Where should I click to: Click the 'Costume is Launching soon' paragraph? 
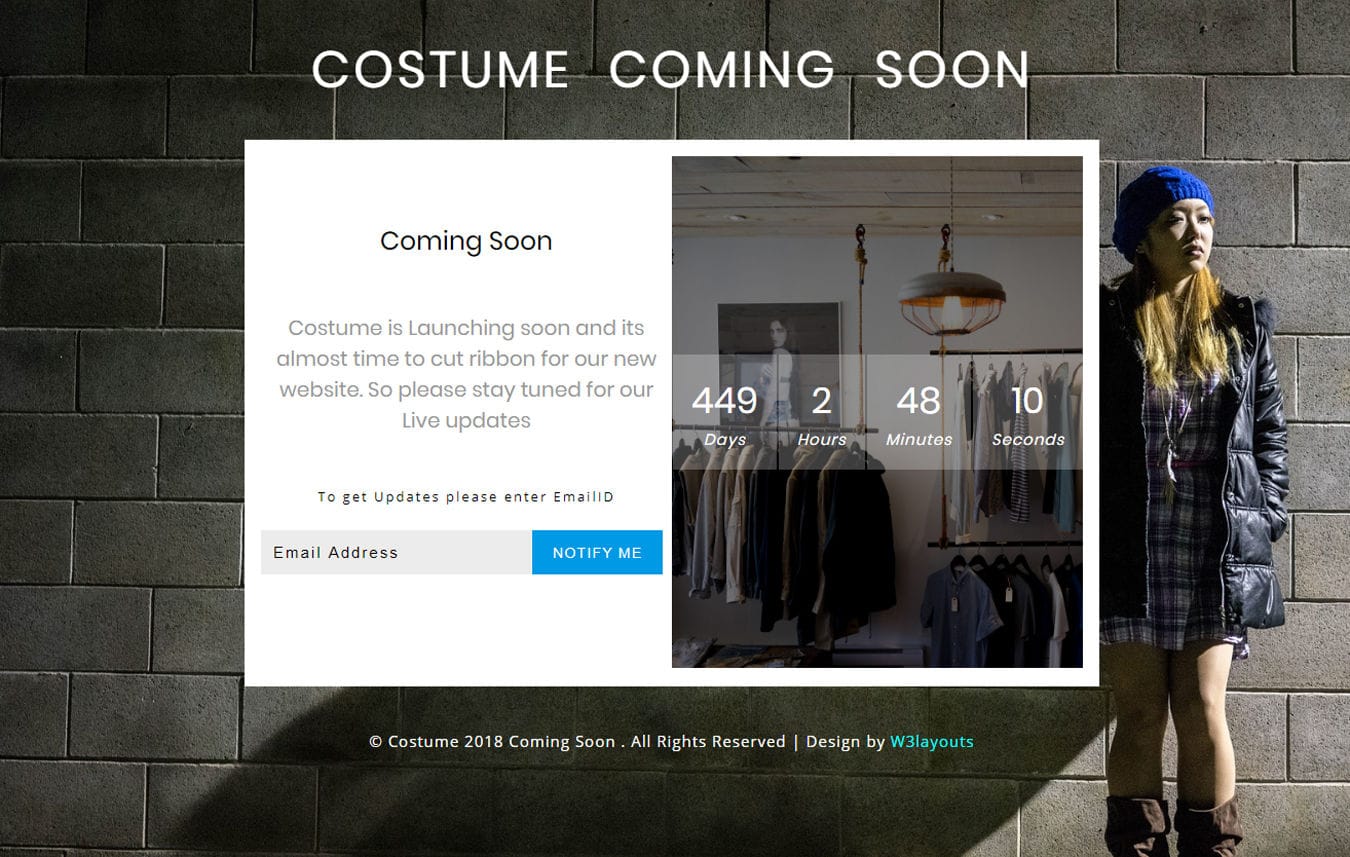pyautogui.click(x=466, y=374)
